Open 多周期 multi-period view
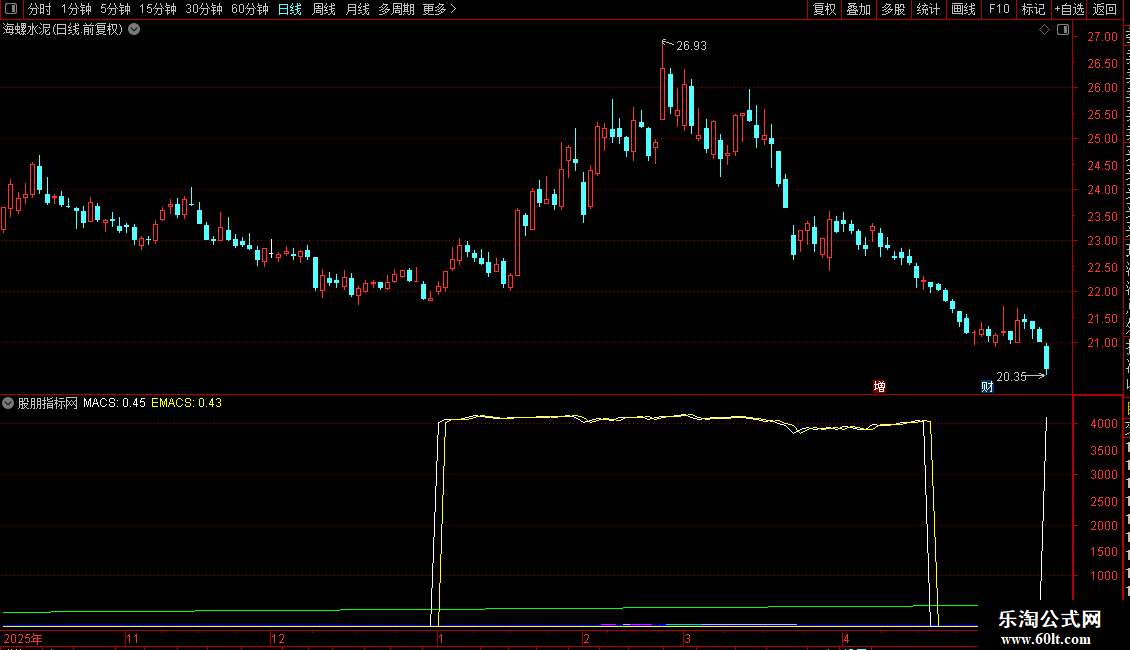 click(x=396, y=9)
